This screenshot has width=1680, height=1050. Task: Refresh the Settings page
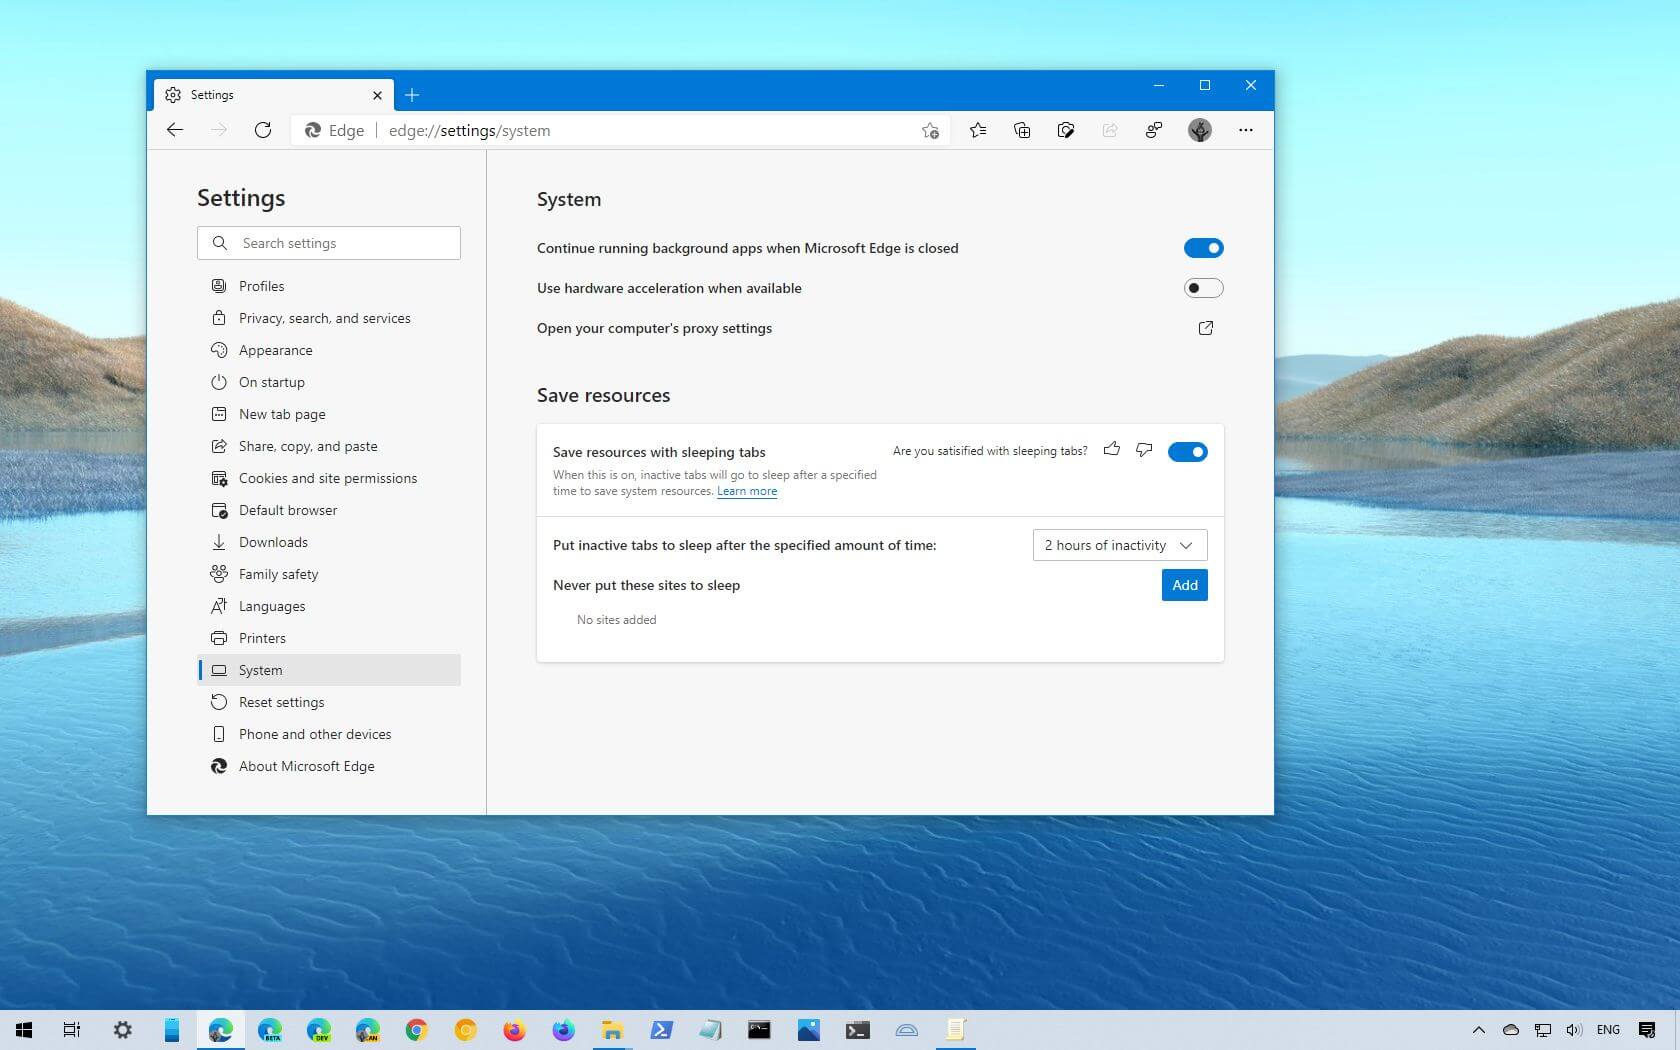point(263,130)
